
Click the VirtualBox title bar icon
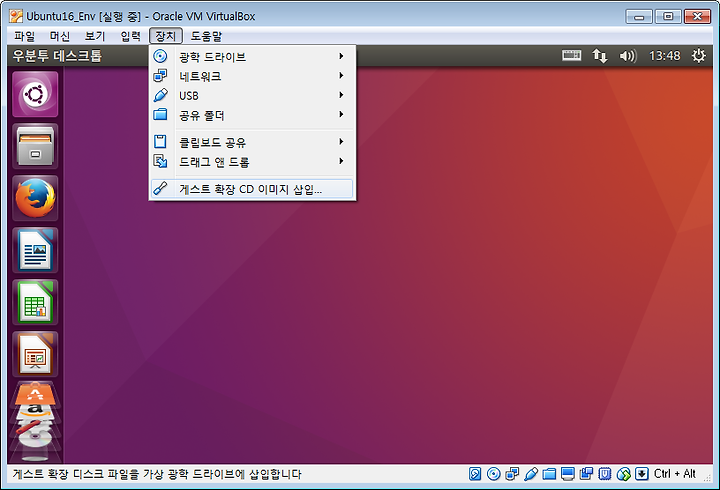click(x=16, y=16)
